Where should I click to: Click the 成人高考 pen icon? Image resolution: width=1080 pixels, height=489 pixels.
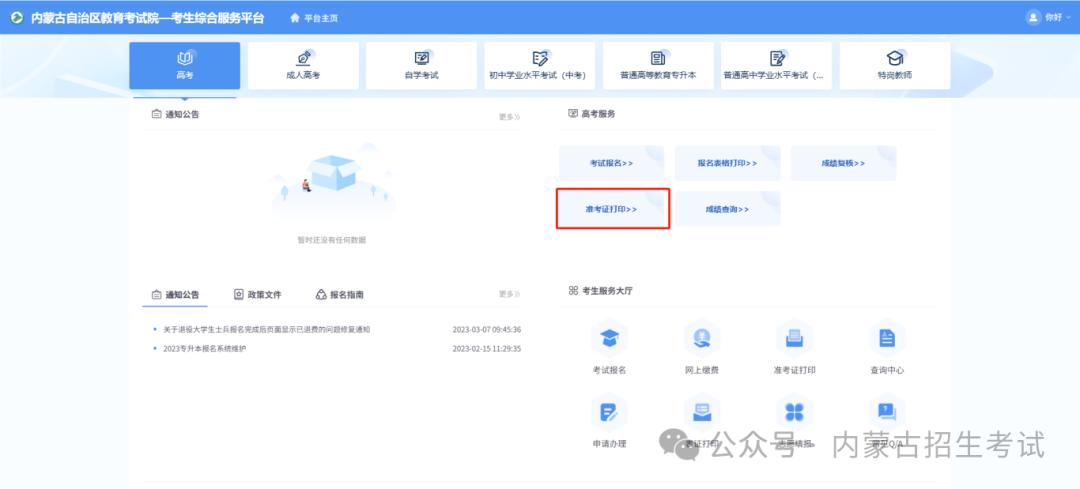(303, 58)
